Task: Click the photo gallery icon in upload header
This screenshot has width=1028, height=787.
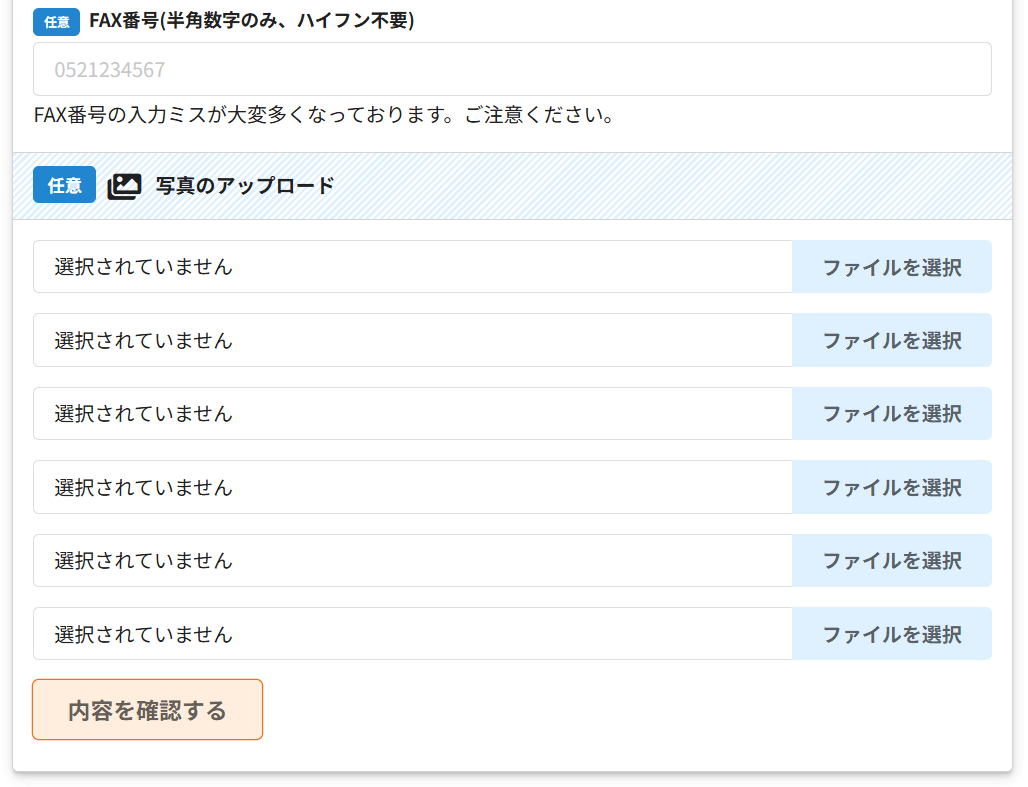Action: point(124,186)
